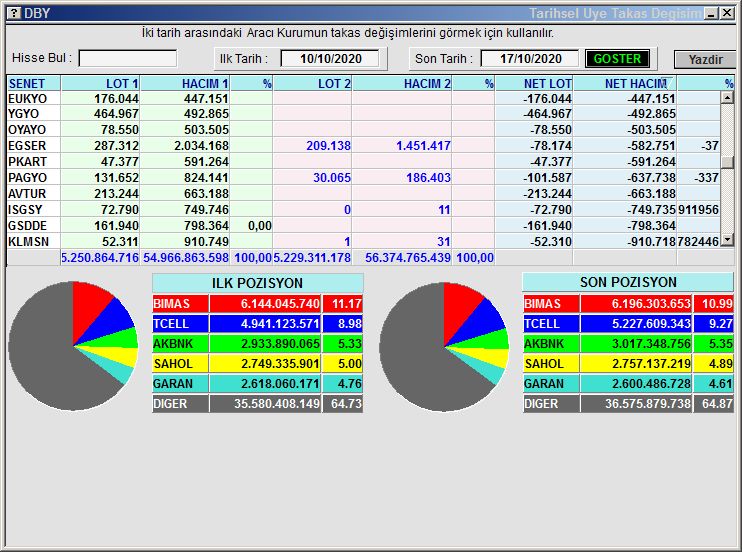
Task: Sort by SENET column header
Action: 33,83
